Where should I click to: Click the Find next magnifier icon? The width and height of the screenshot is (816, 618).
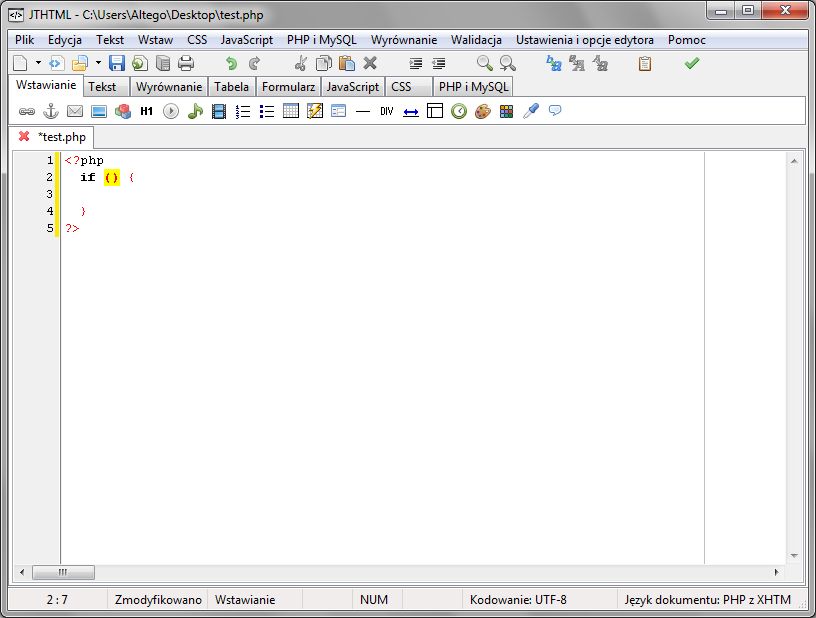(507, 63)
